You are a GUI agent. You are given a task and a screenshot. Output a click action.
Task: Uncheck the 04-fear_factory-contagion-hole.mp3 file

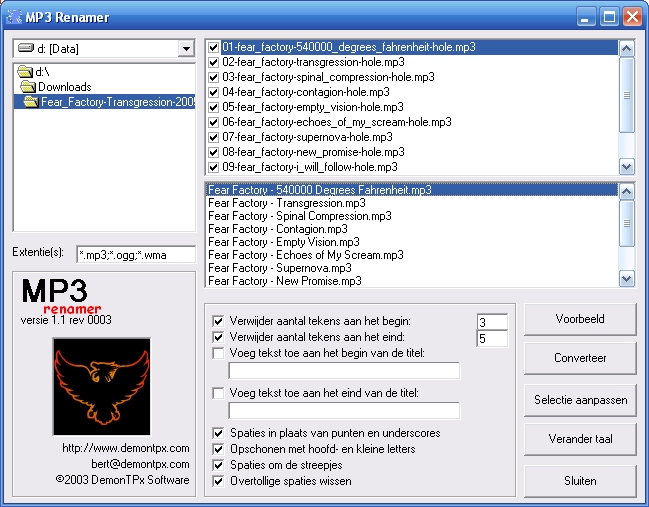[x=213, y=92]
